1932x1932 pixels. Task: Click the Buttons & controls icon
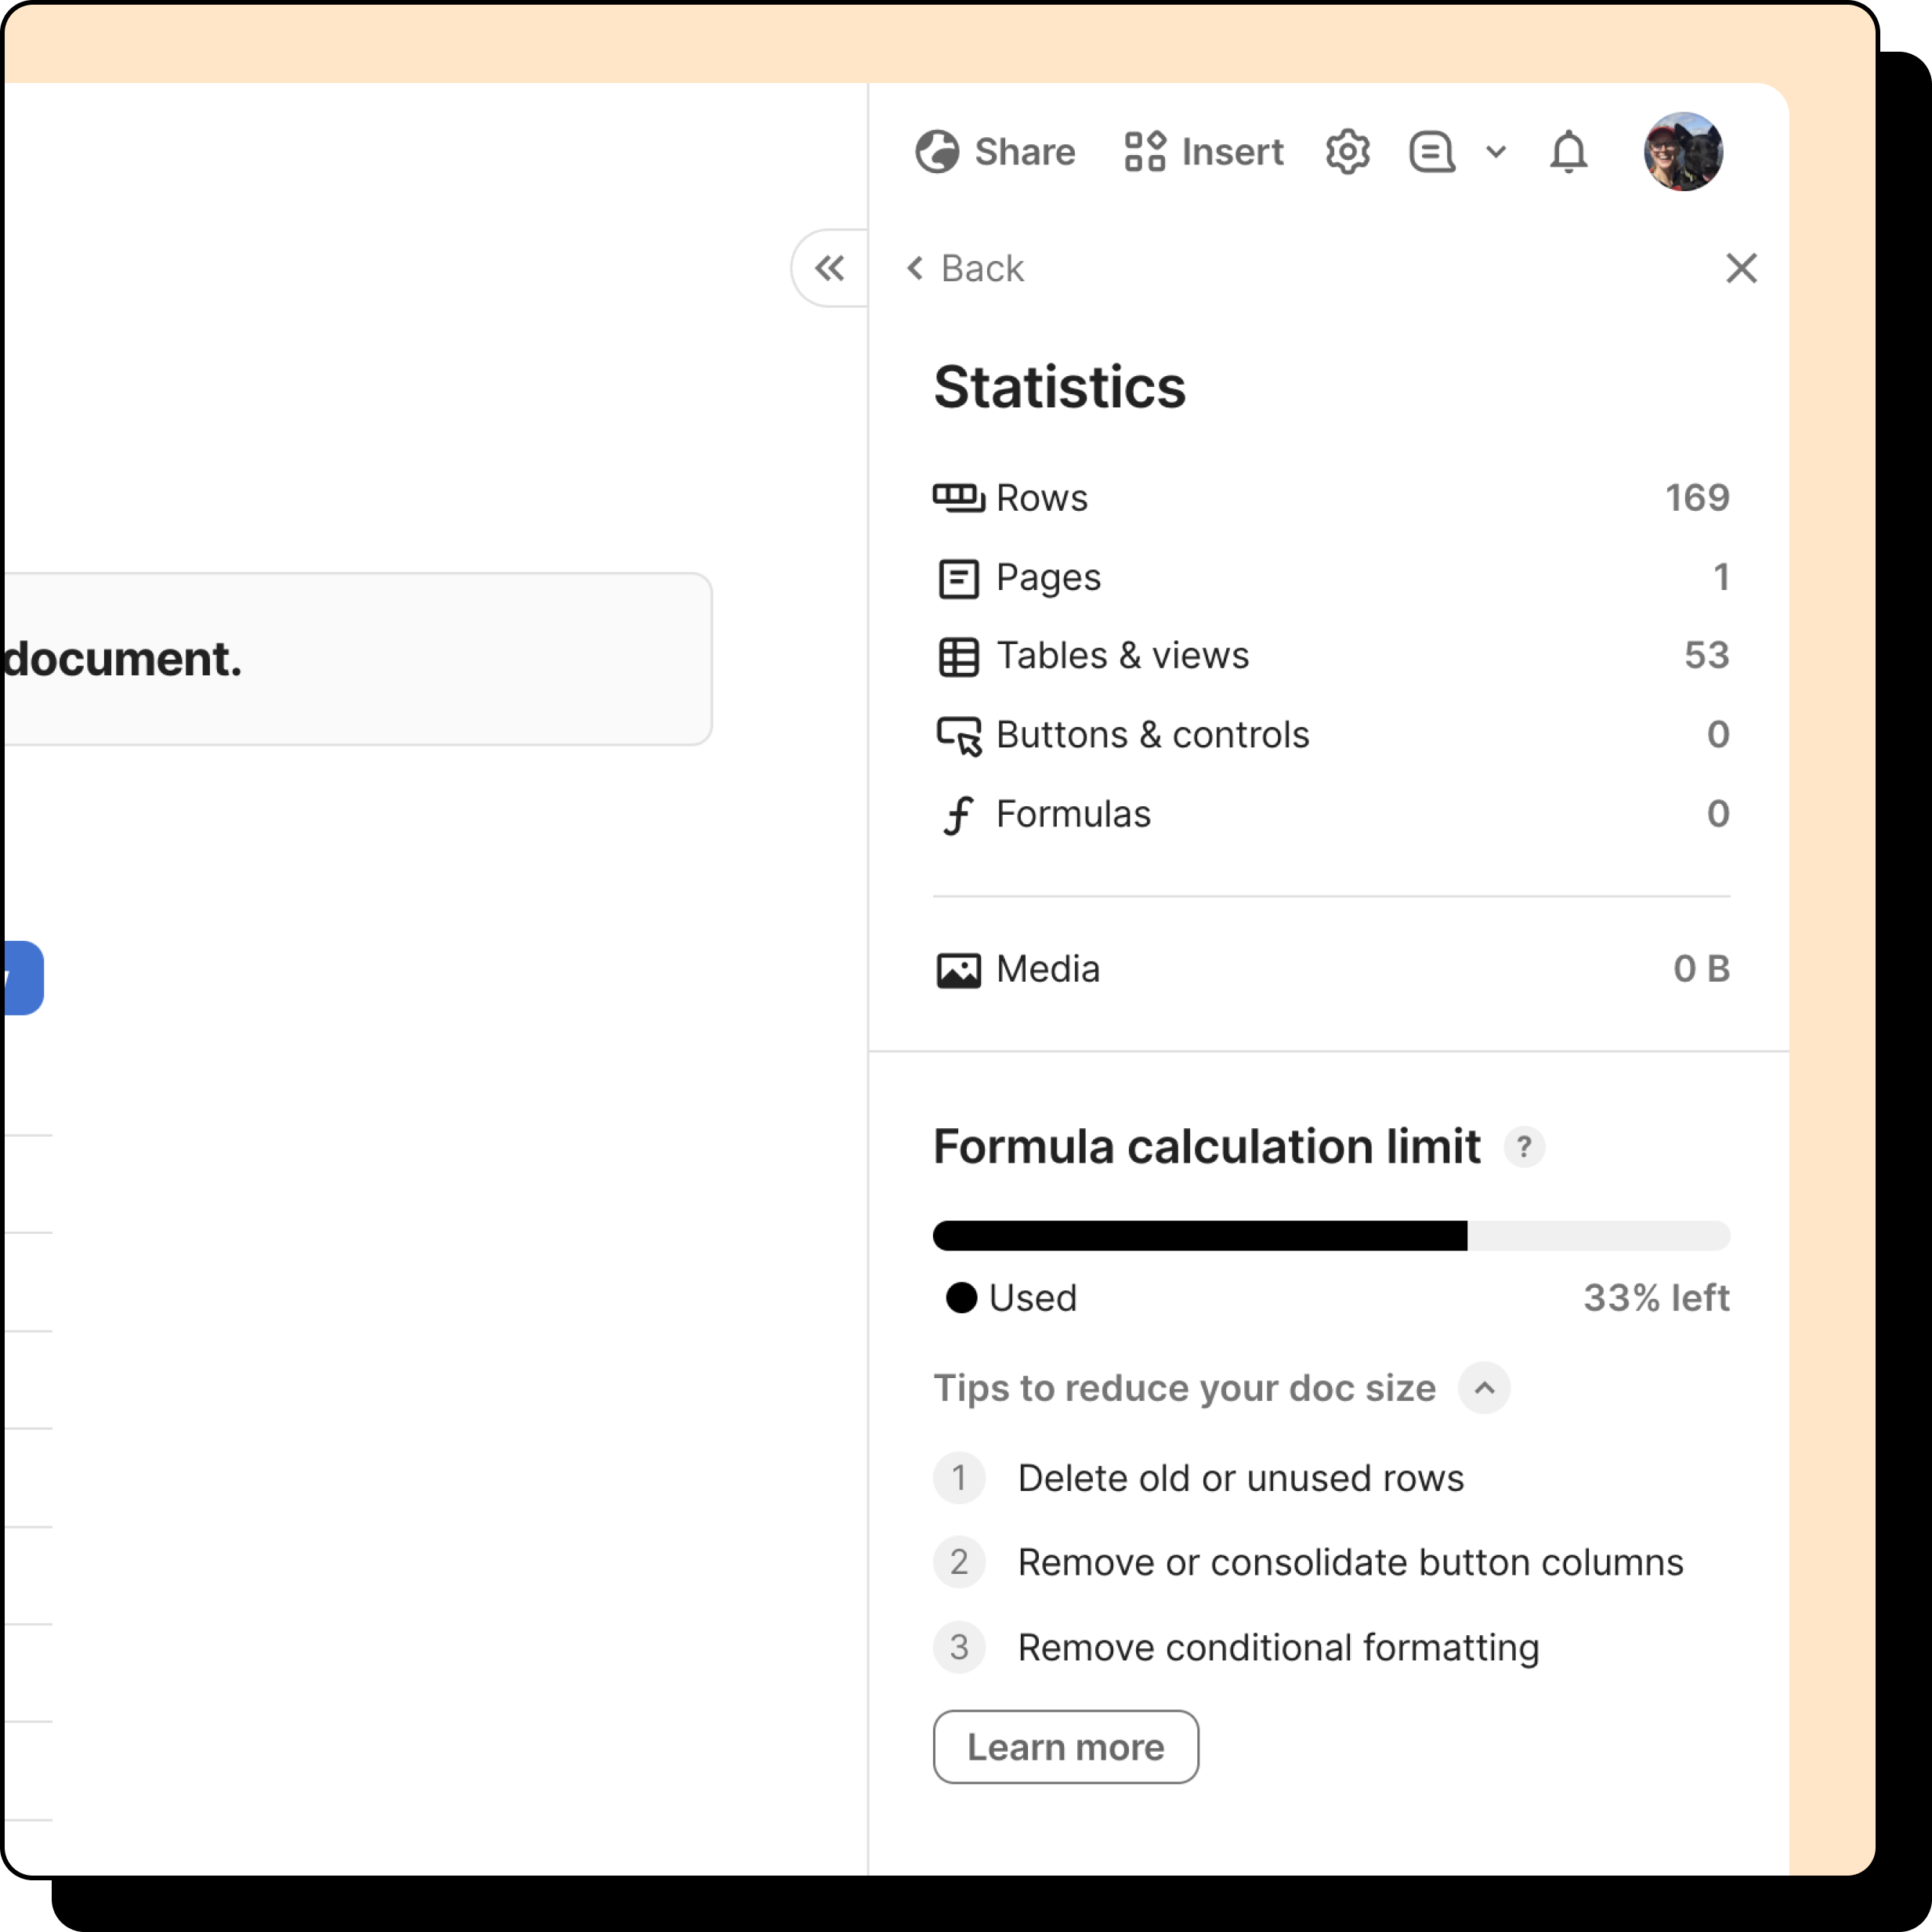click(958, 735)
